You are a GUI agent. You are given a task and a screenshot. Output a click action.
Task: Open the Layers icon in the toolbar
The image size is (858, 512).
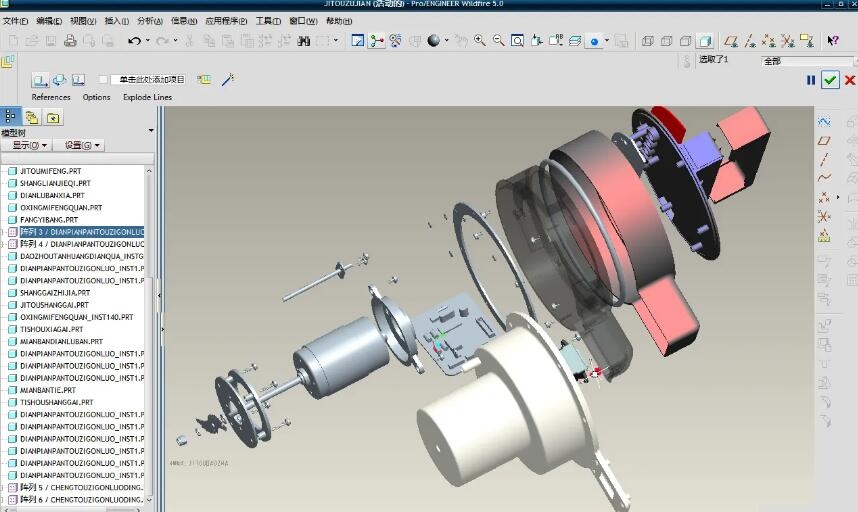point(575,40)
